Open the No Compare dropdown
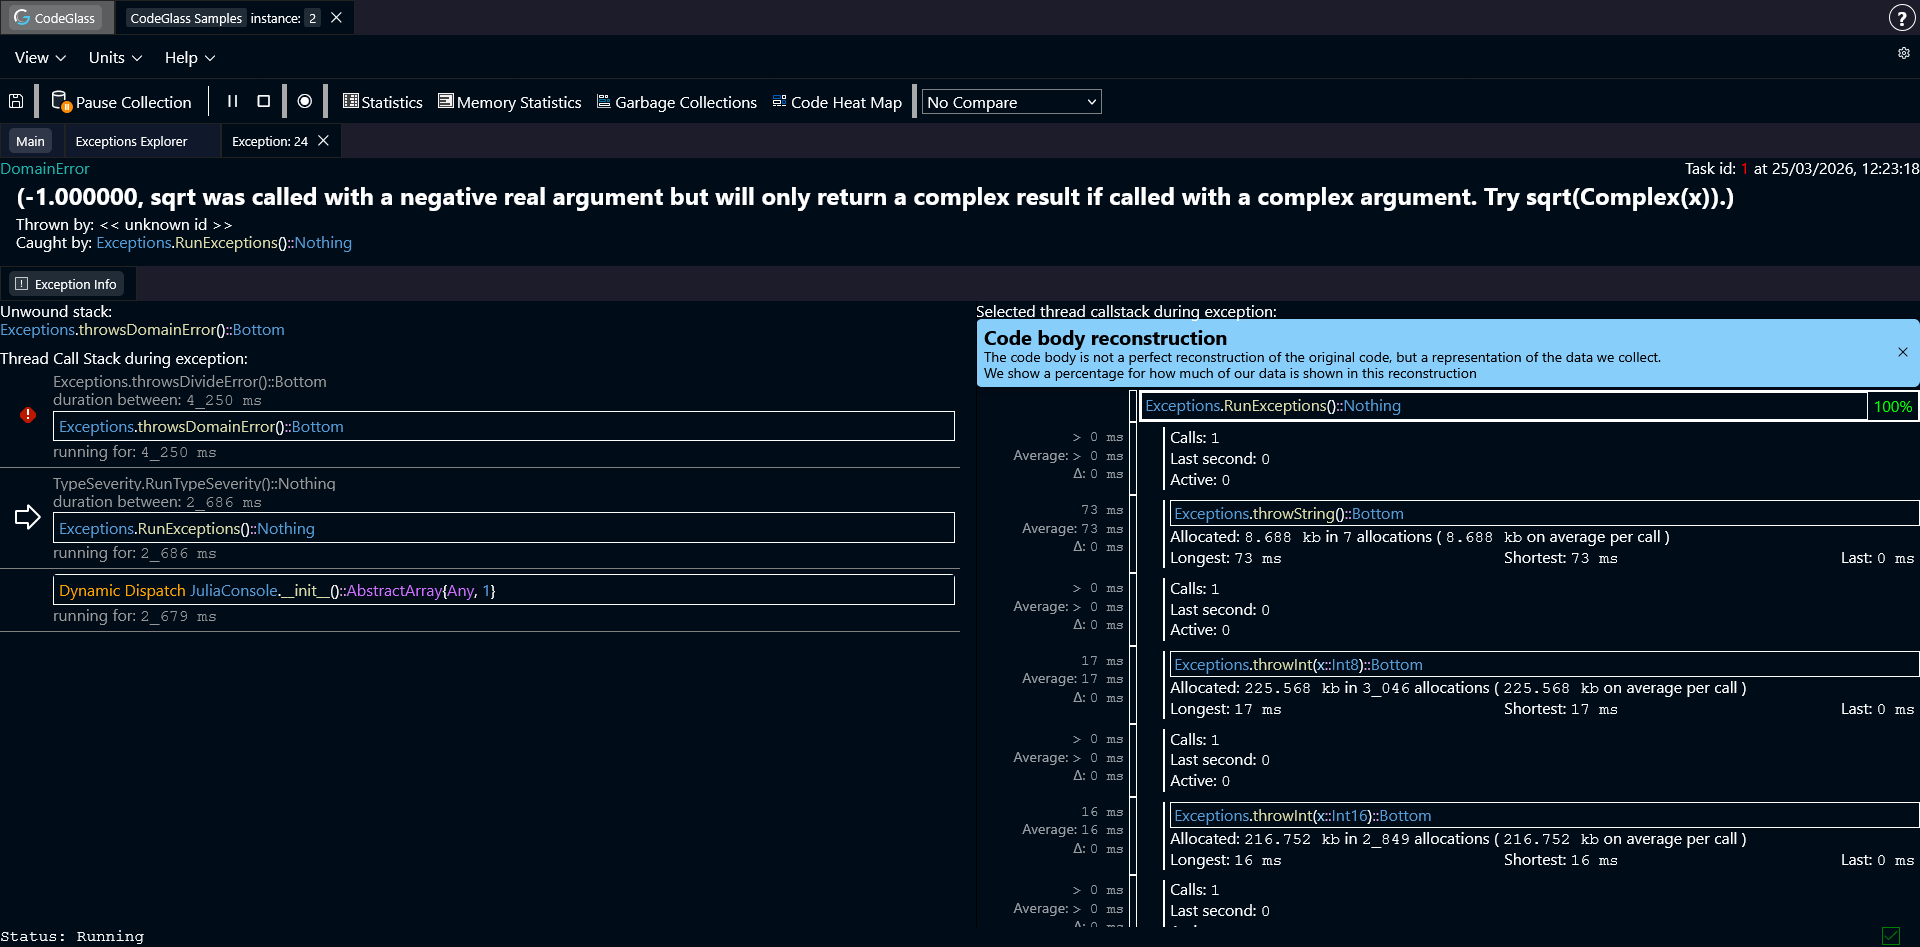 (1010, 101)
